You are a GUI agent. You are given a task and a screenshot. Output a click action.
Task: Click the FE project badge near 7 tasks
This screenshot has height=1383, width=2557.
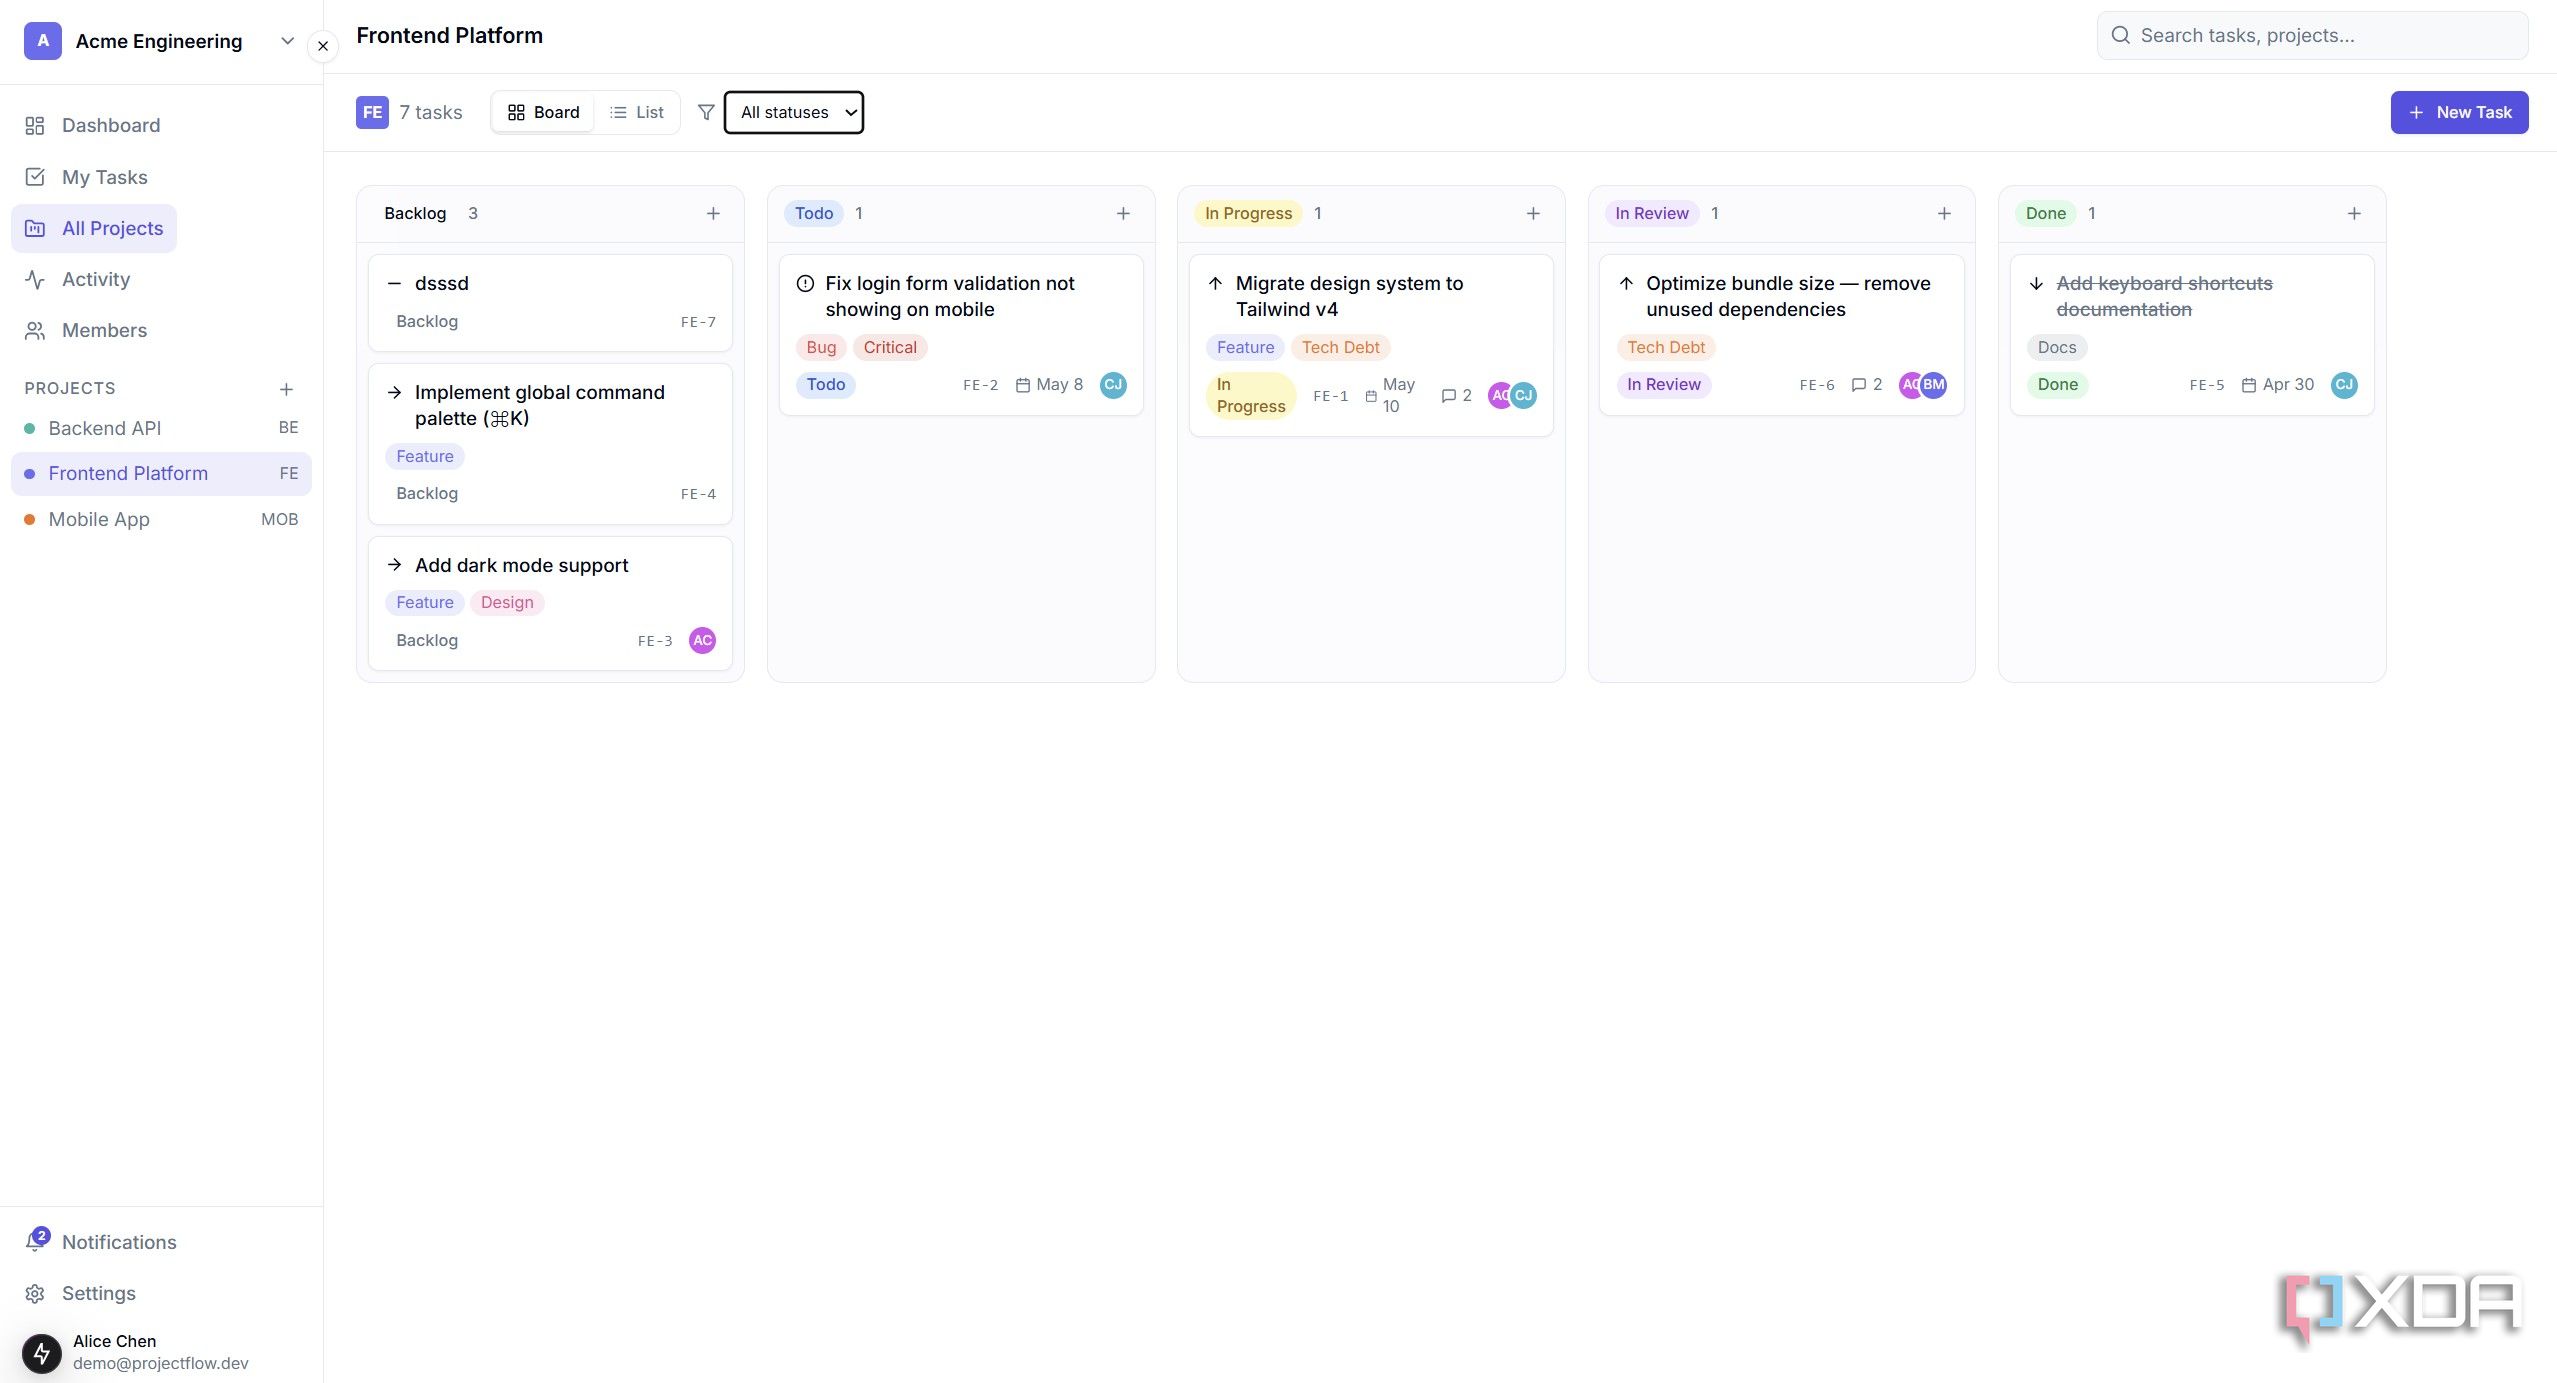pos(372,112)
